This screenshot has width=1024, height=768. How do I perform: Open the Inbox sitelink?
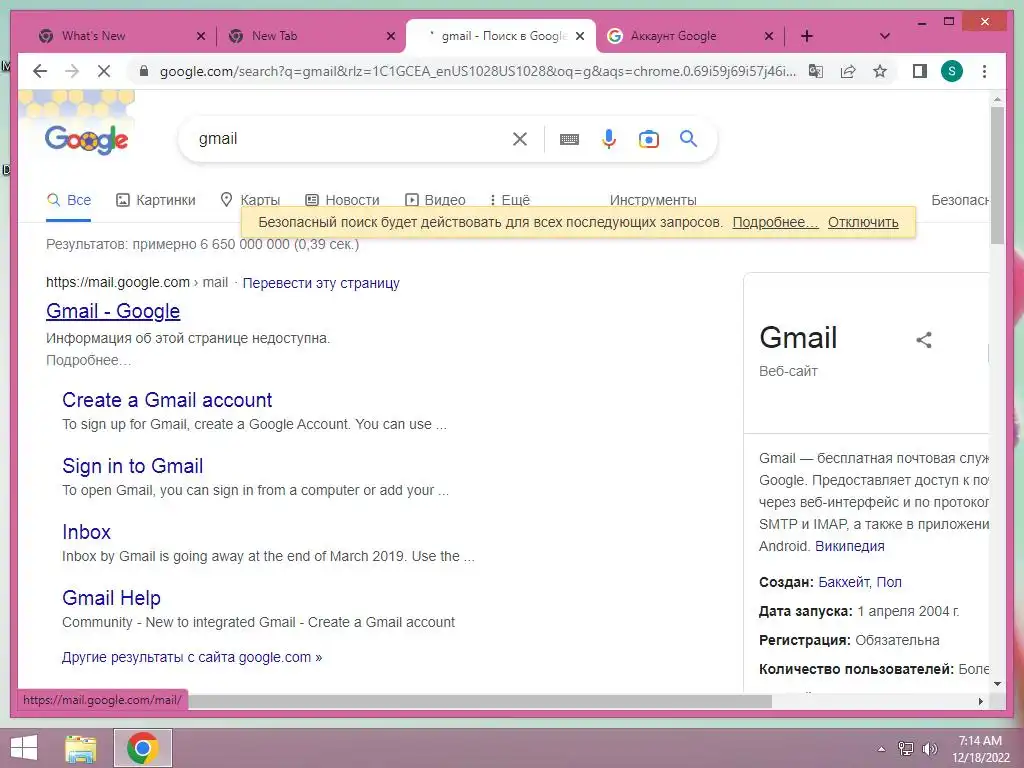[86, 532]
